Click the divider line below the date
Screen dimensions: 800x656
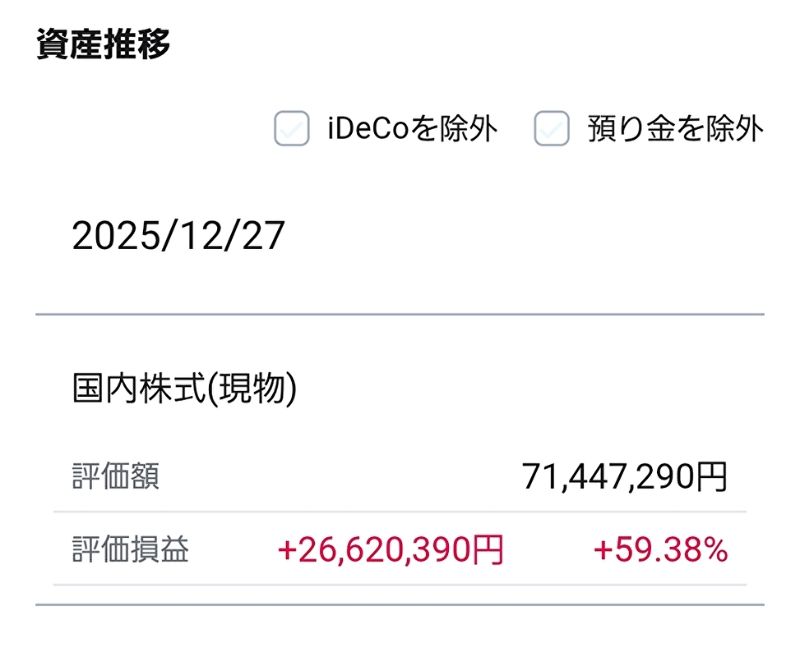400,315
